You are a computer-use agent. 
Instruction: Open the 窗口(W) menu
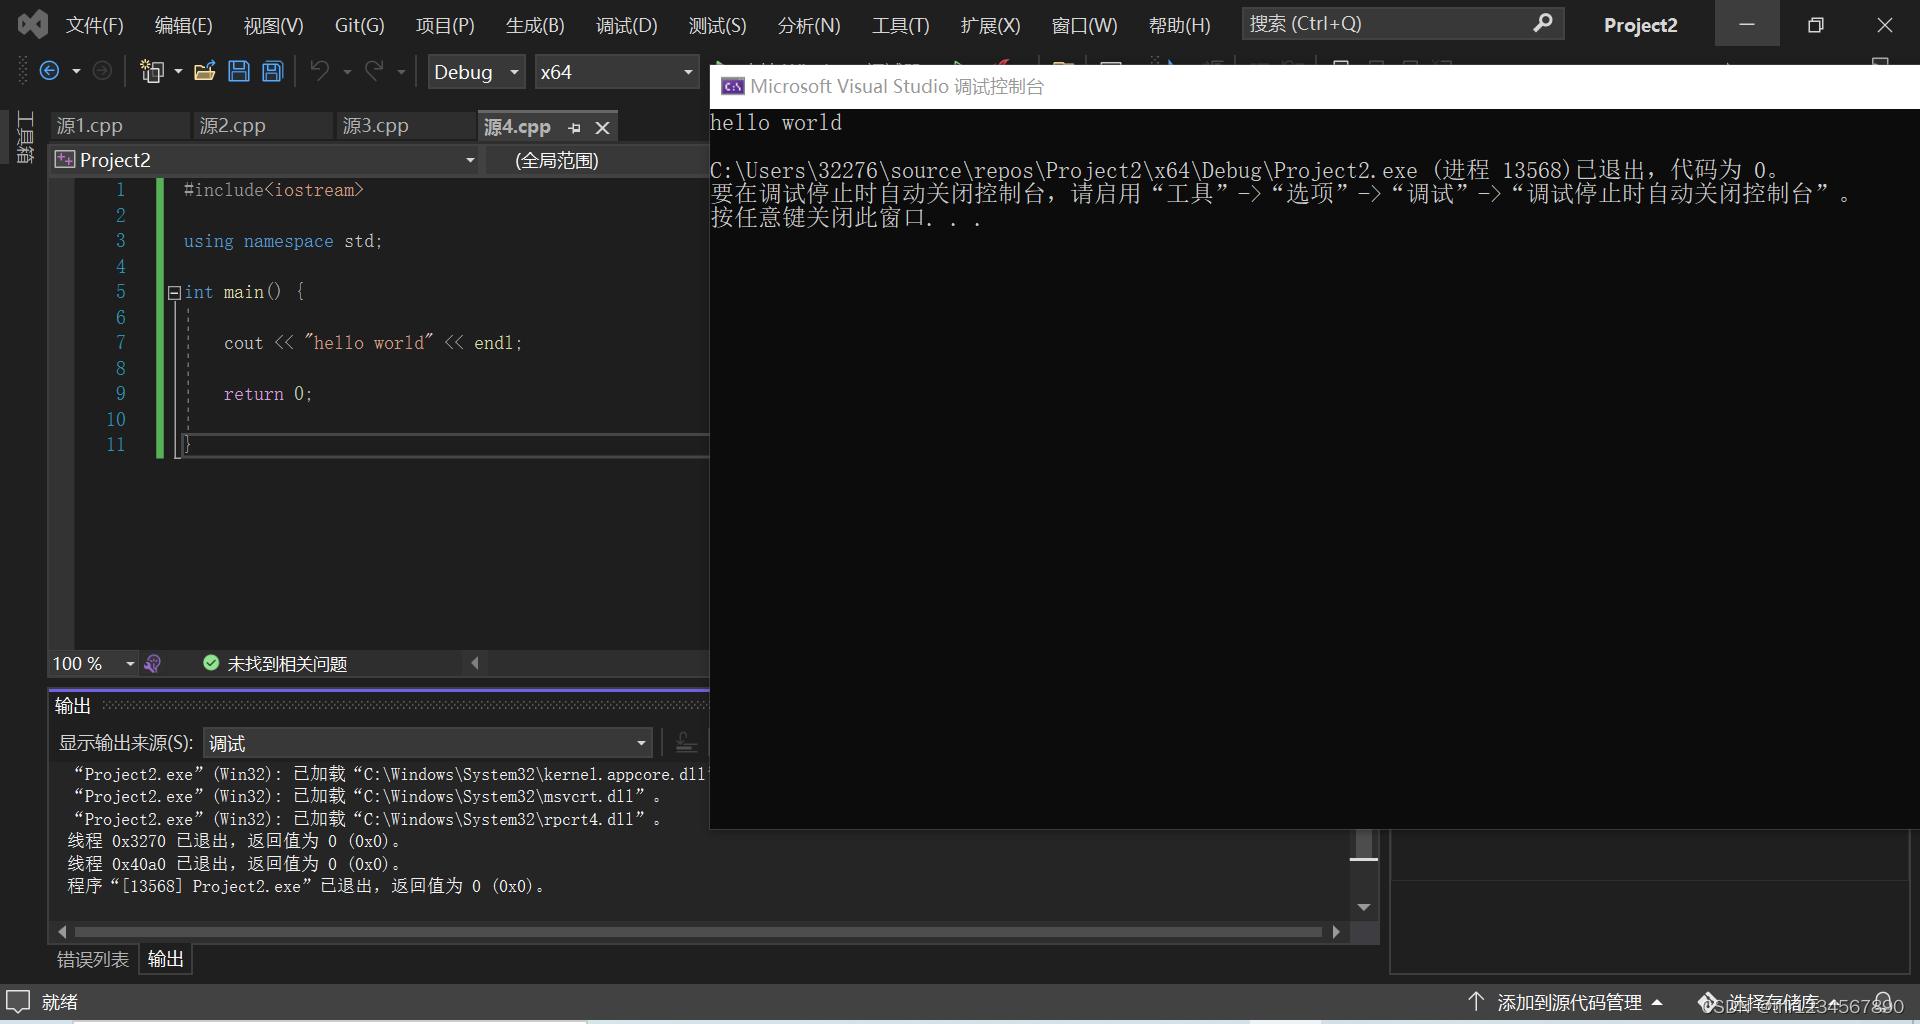click(x=1084, y=25)
